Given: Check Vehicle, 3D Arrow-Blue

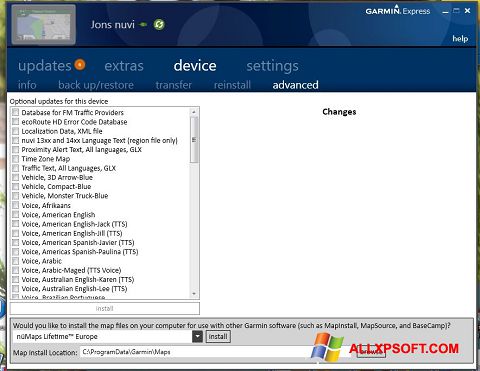Looking at the screenshot, I should (x=16, y=177).
